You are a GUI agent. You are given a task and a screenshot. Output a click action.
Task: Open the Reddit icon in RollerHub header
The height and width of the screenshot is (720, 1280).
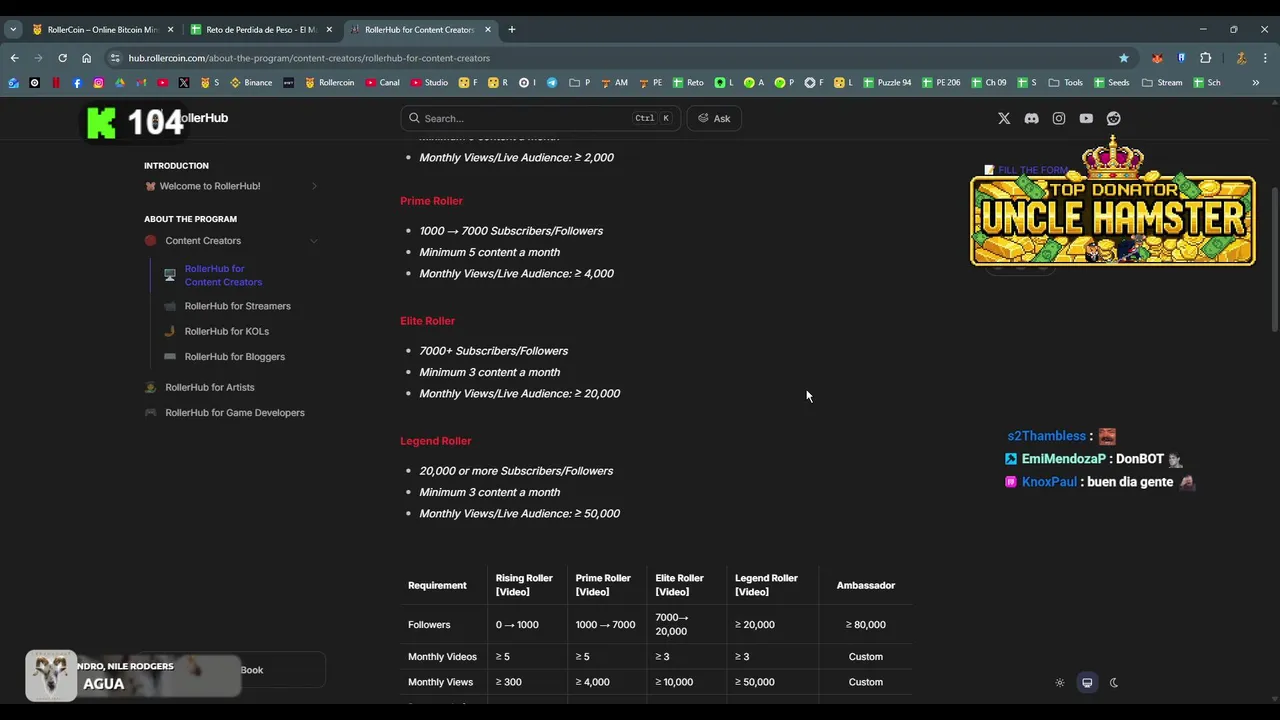pyautogui.click(x=1113, y=118)
